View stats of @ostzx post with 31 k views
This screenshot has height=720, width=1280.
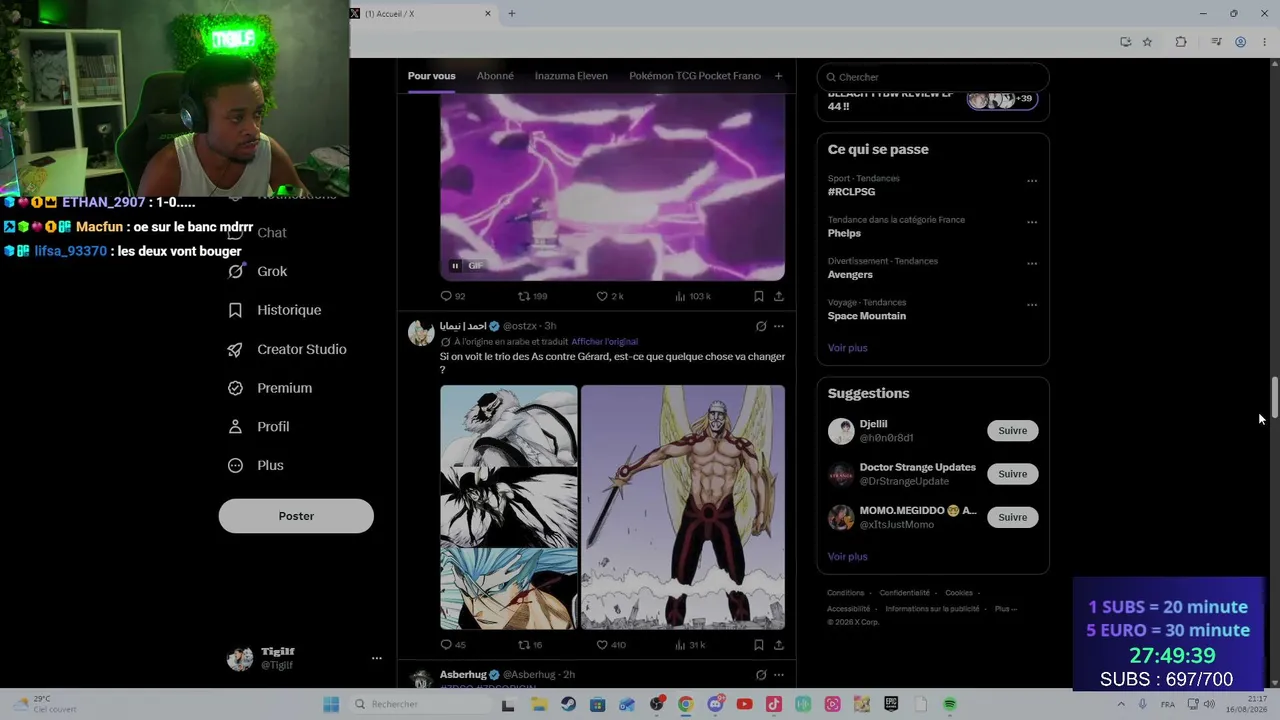(691, 645)
